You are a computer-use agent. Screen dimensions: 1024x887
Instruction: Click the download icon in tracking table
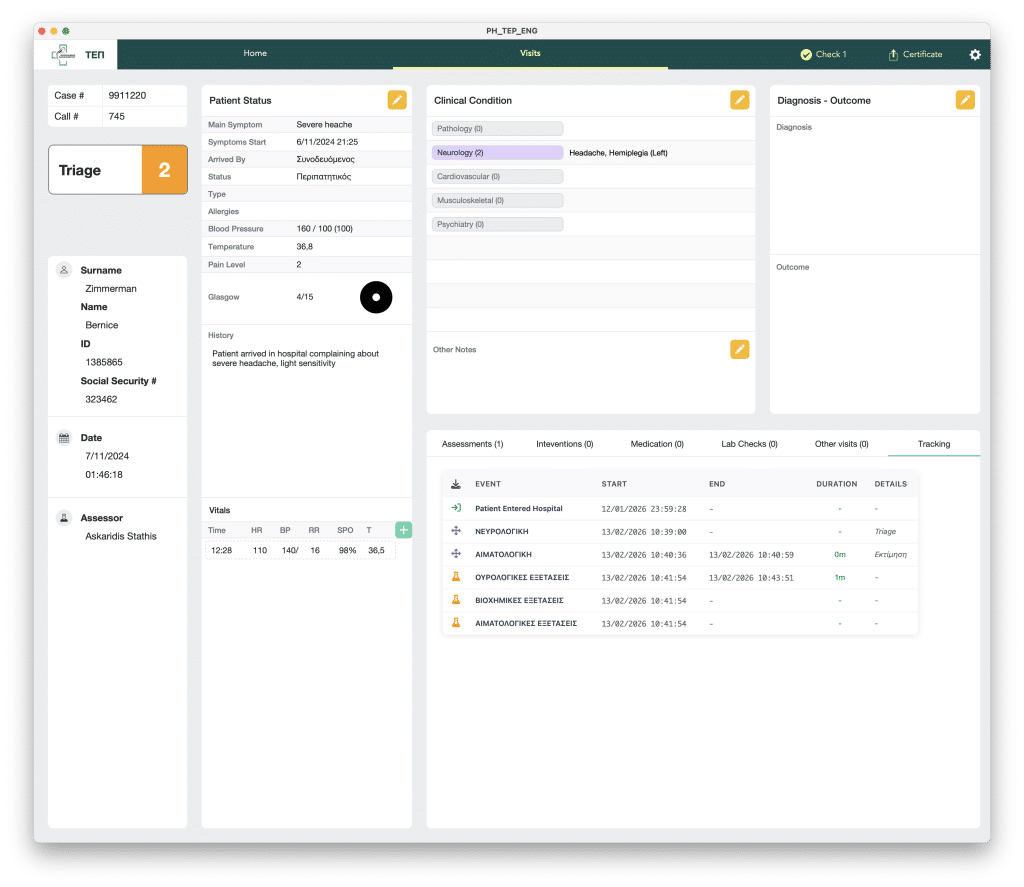456,484
